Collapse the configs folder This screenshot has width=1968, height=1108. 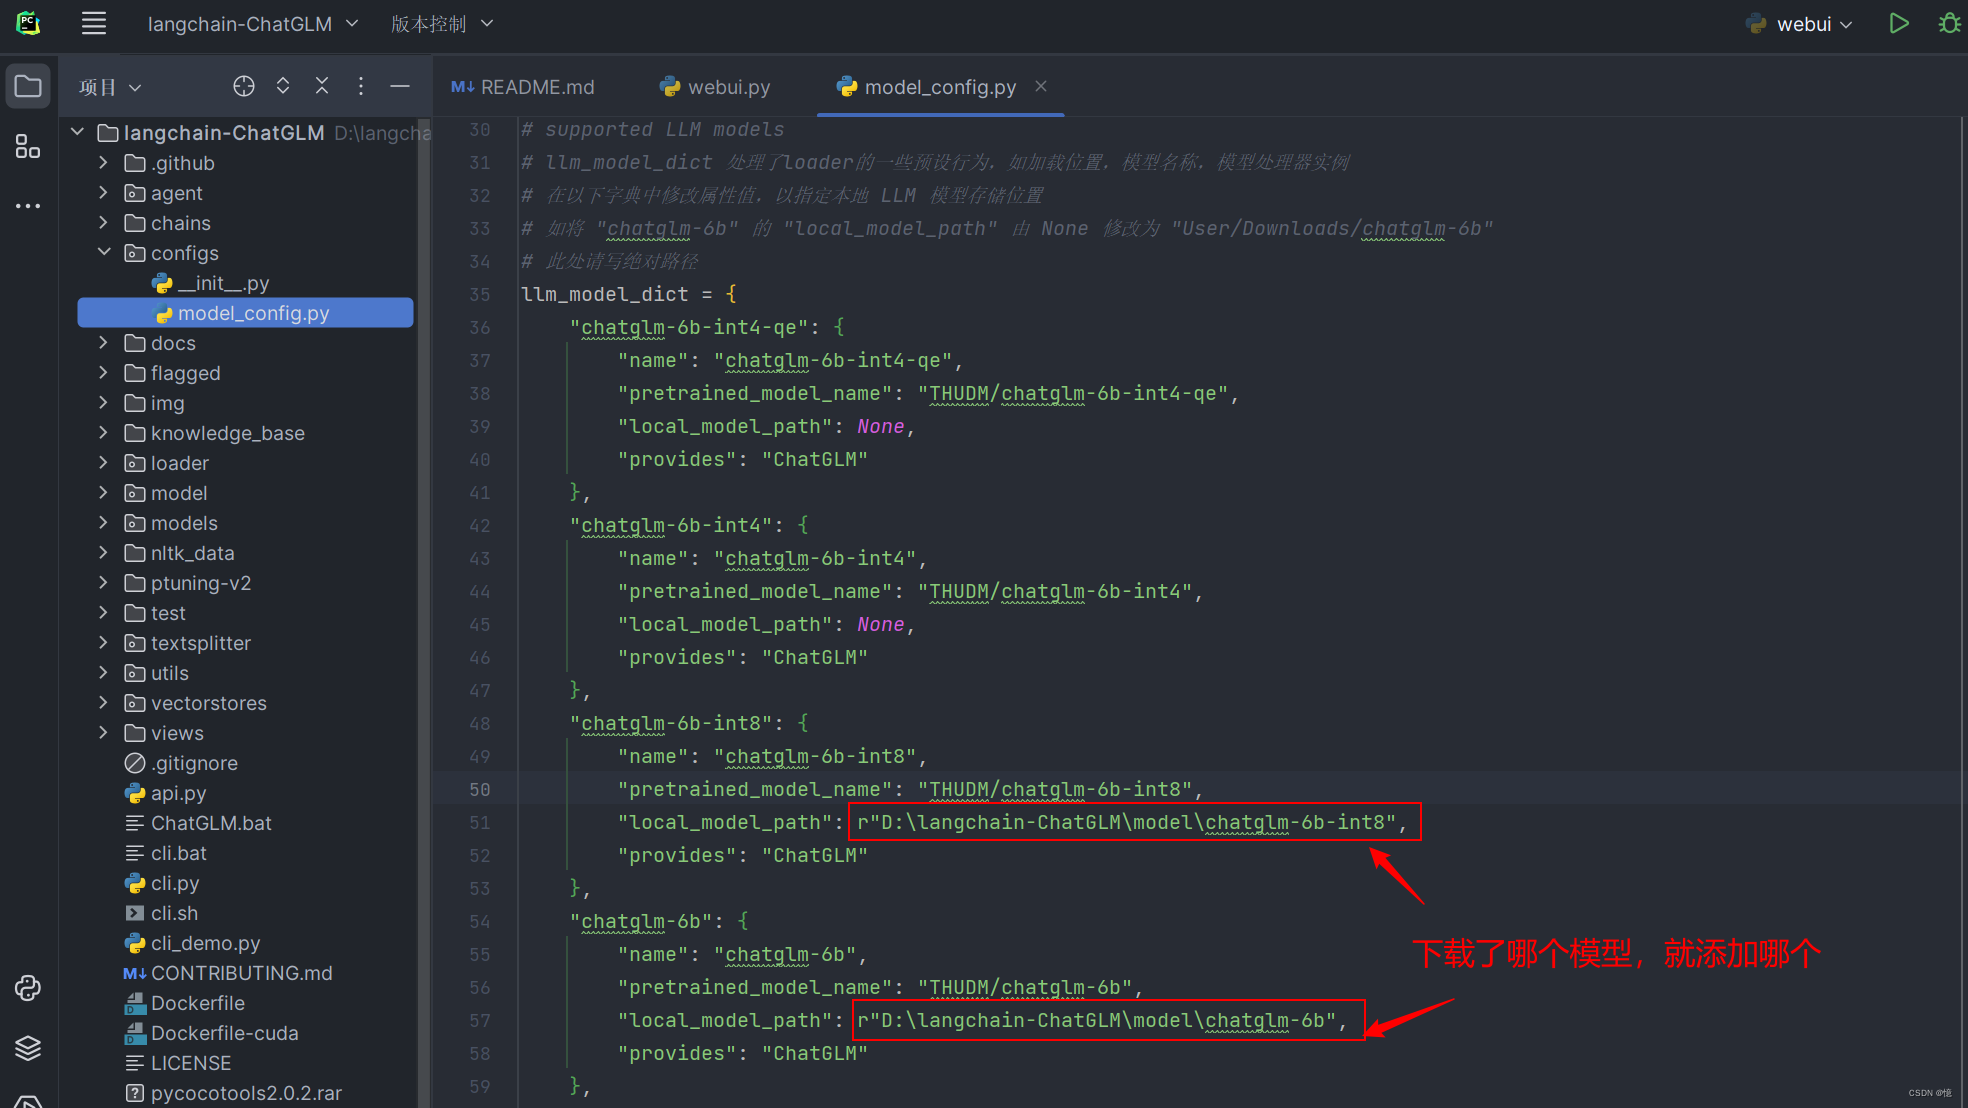point(103,252)
